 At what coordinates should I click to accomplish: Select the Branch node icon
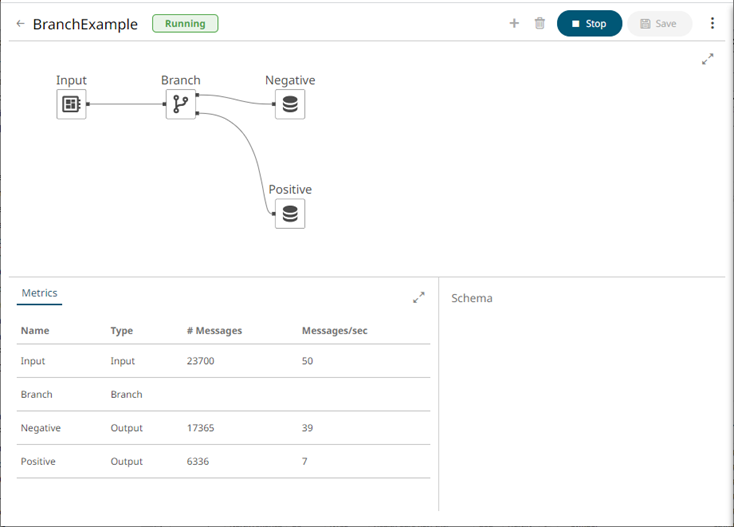click(x=181, y=104)
